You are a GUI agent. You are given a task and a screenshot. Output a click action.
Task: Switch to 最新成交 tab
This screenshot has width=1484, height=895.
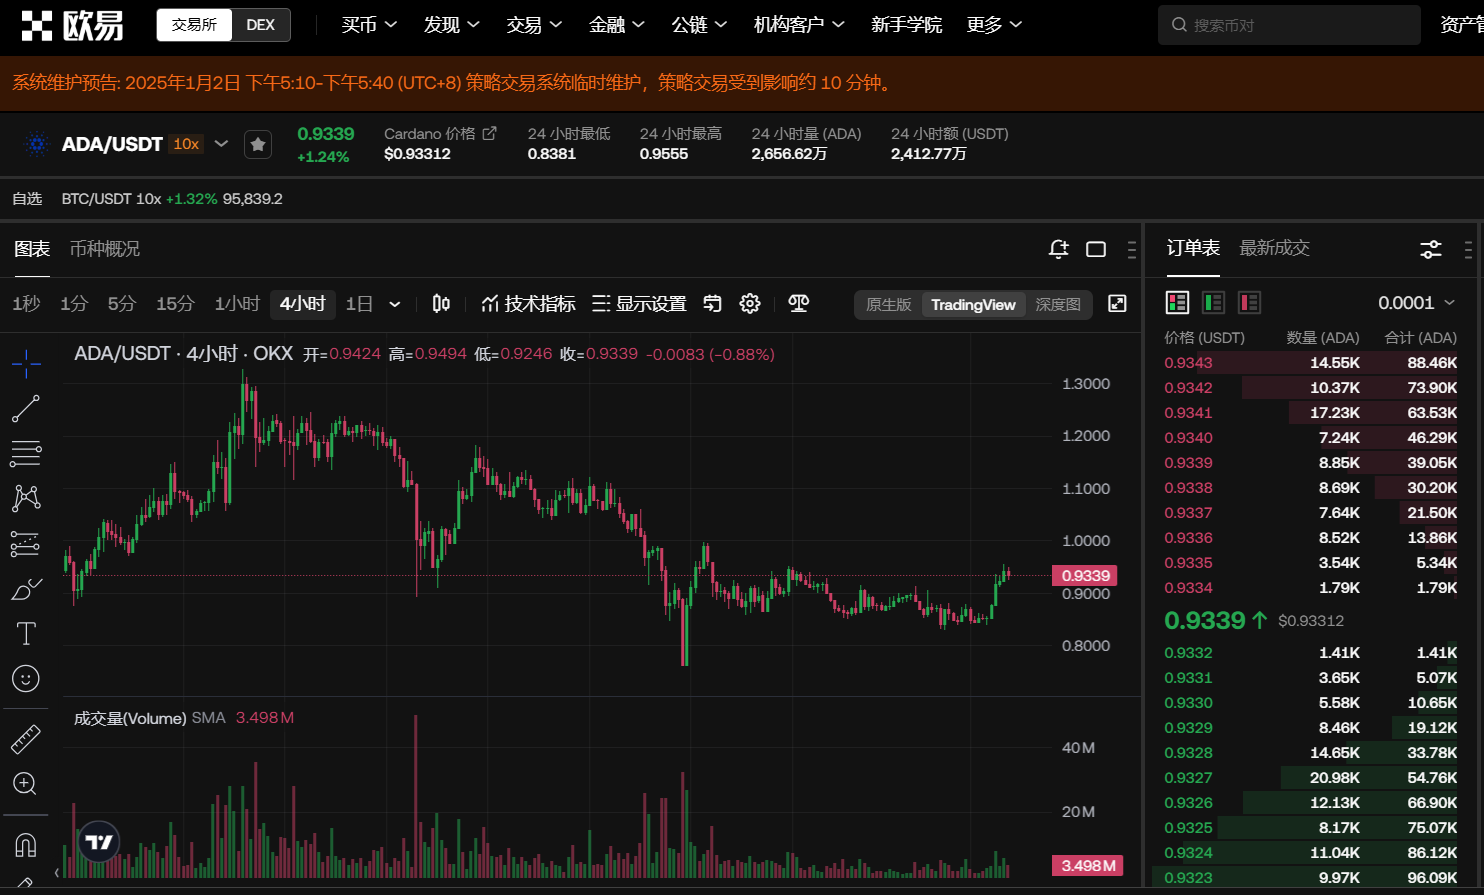1274,248
